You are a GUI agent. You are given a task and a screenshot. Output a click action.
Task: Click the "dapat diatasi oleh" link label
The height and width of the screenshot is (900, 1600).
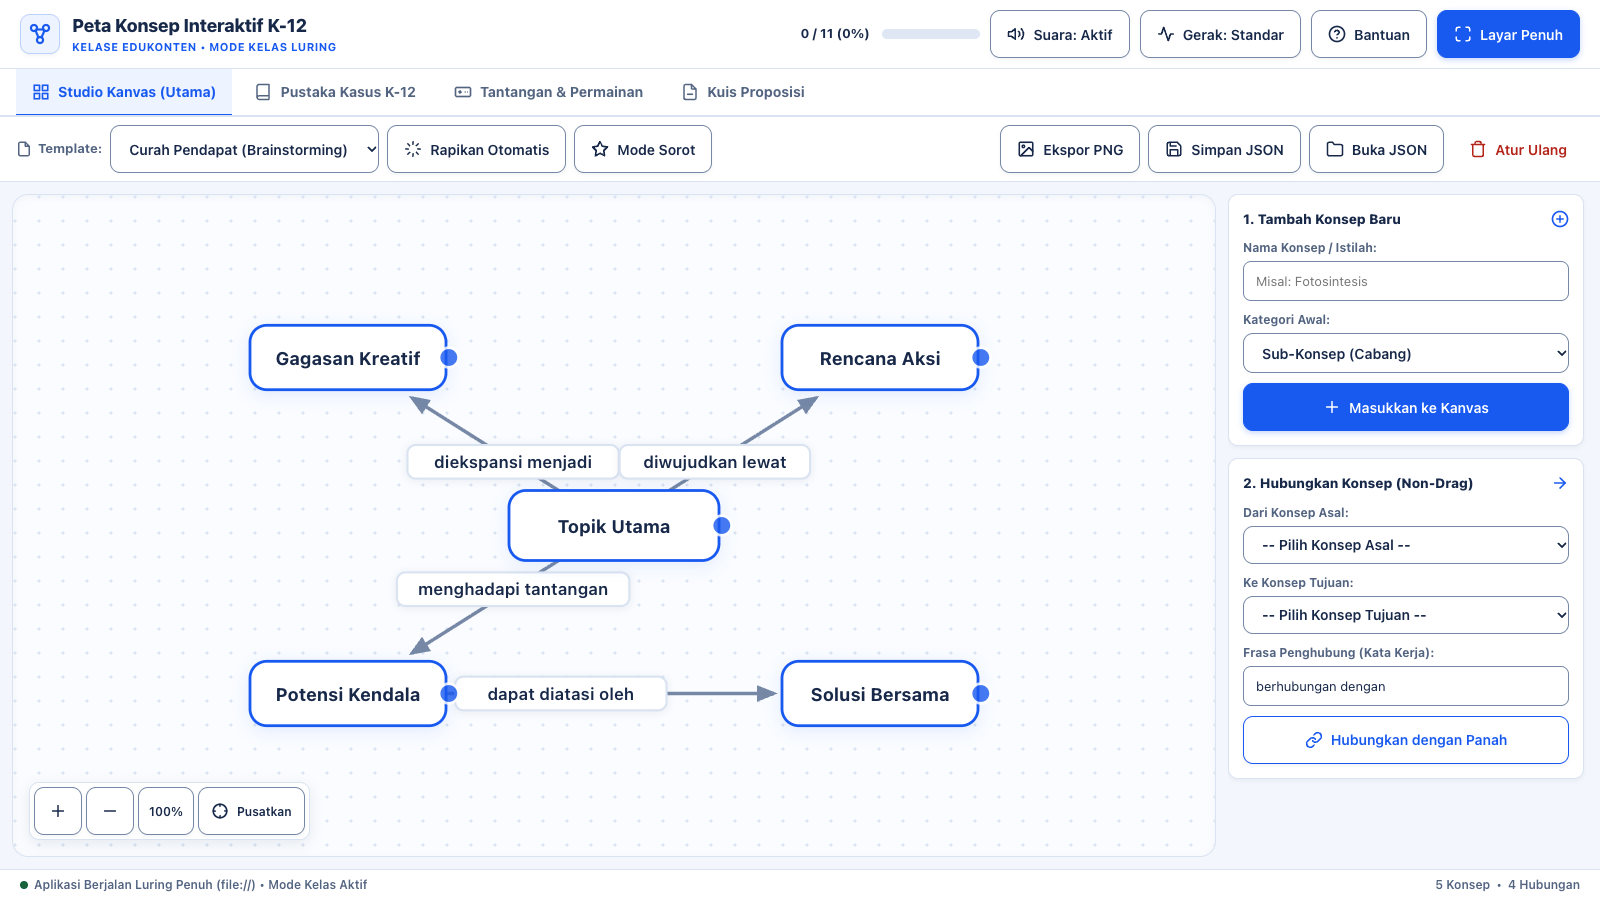[x=561, y=694]
